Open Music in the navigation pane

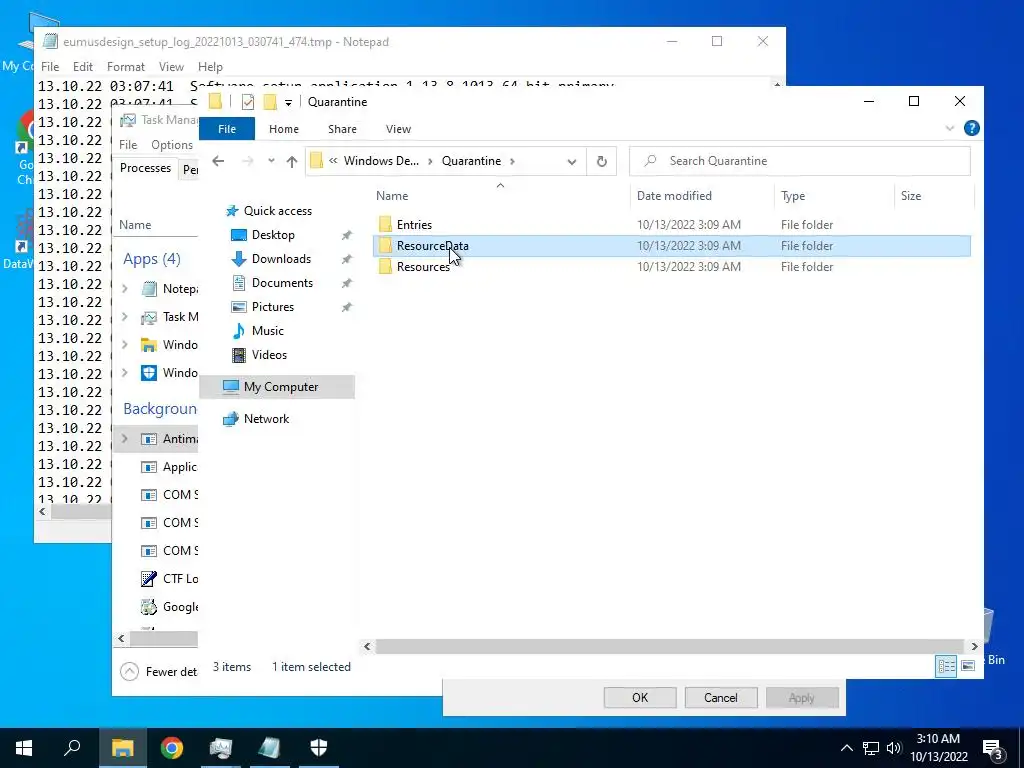[x=267, y=330]
